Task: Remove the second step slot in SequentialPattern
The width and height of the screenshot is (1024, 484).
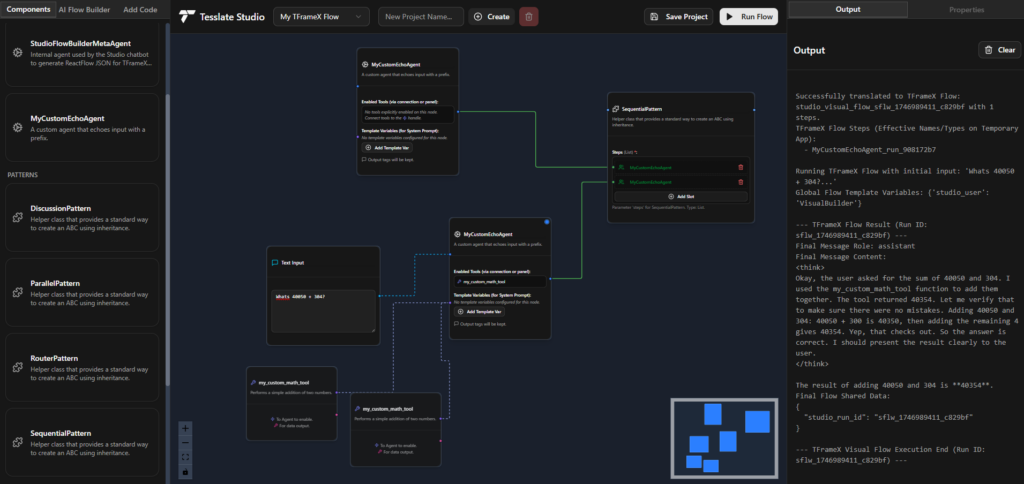Action: coord(741,182)
